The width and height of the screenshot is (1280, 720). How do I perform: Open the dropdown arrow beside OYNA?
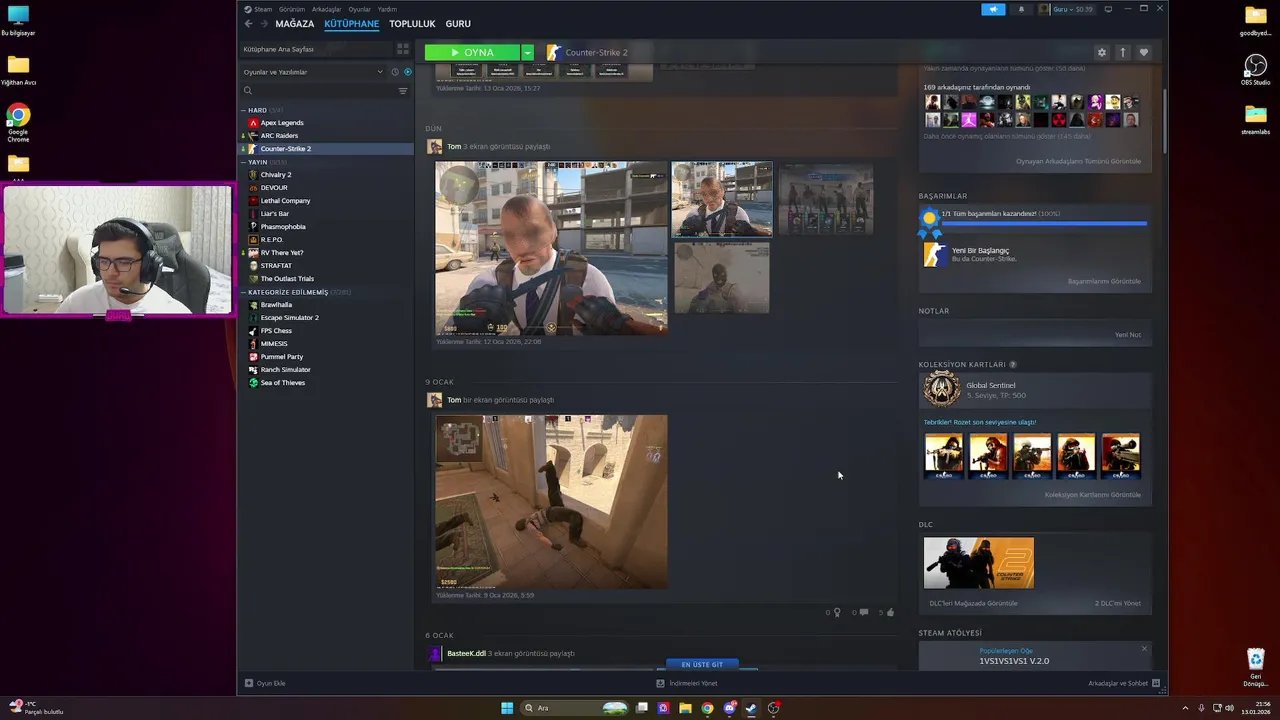click(527, 52)
